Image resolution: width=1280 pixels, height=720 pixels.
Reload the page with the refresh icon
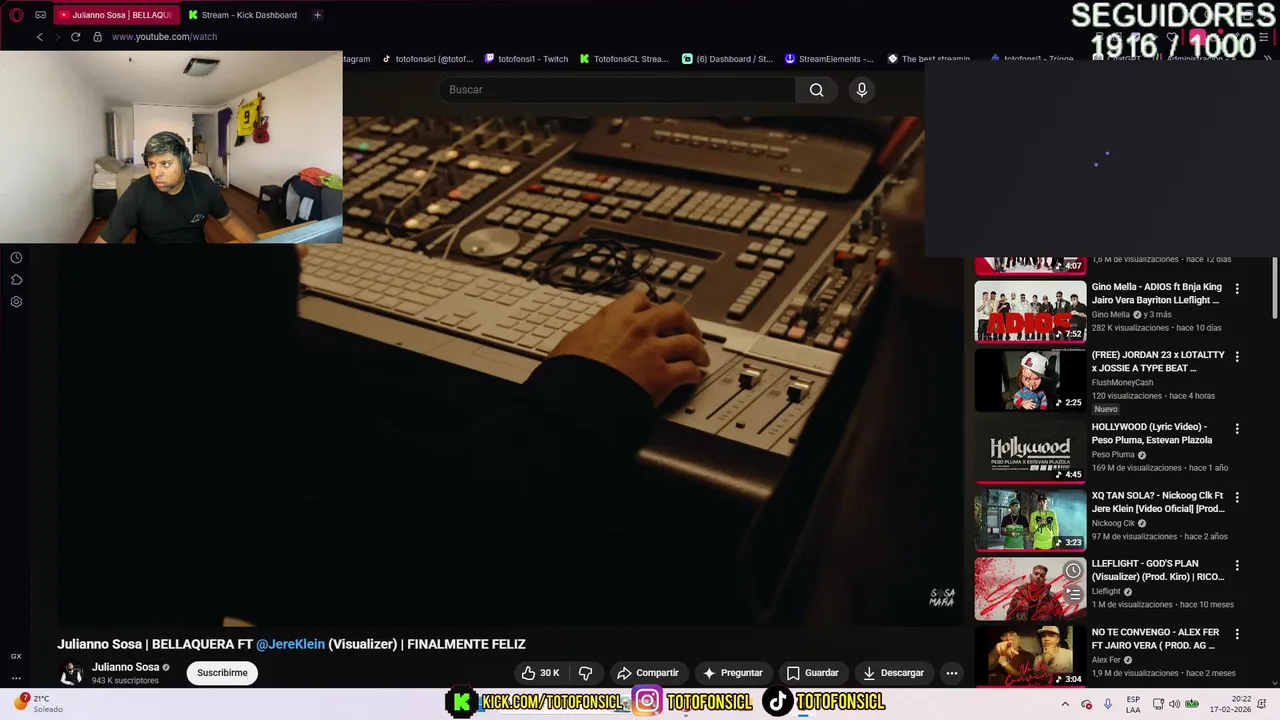click(75, 37)
